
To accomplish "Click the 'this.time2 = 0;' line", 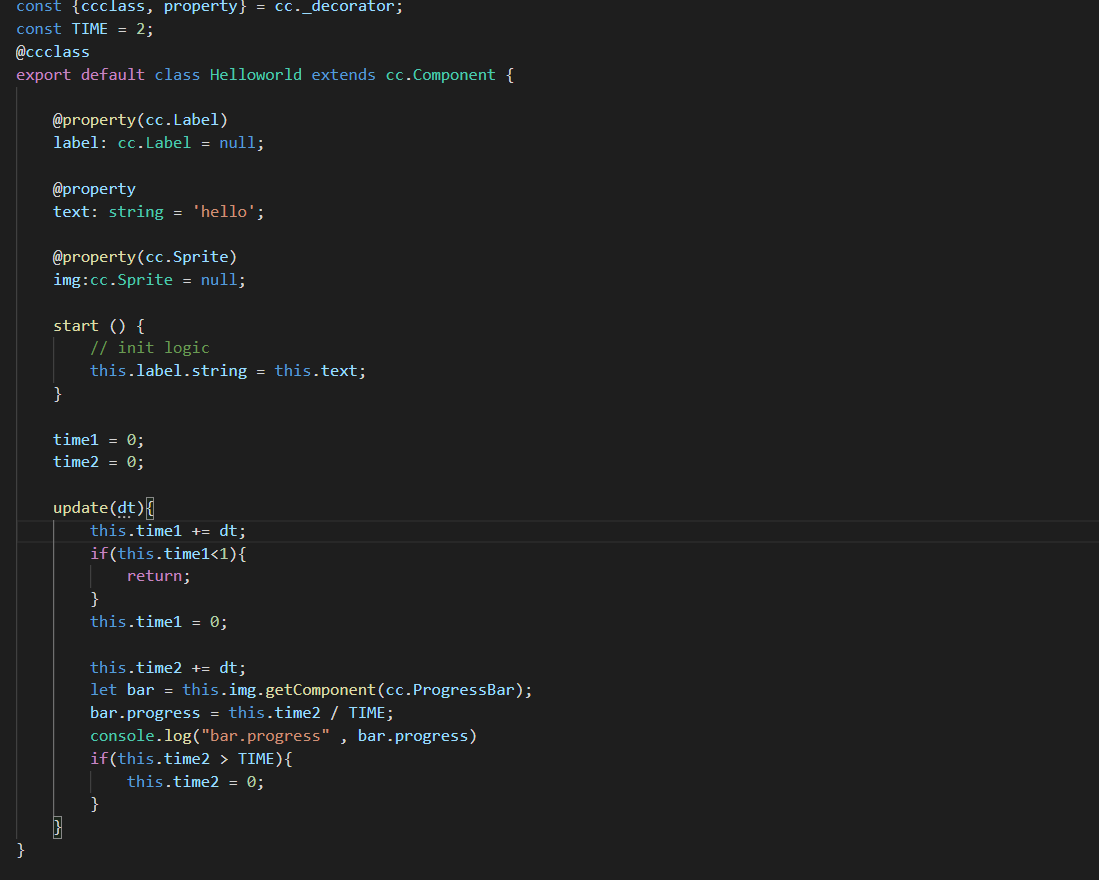I will pyautogui.click(x=196, y=782).
